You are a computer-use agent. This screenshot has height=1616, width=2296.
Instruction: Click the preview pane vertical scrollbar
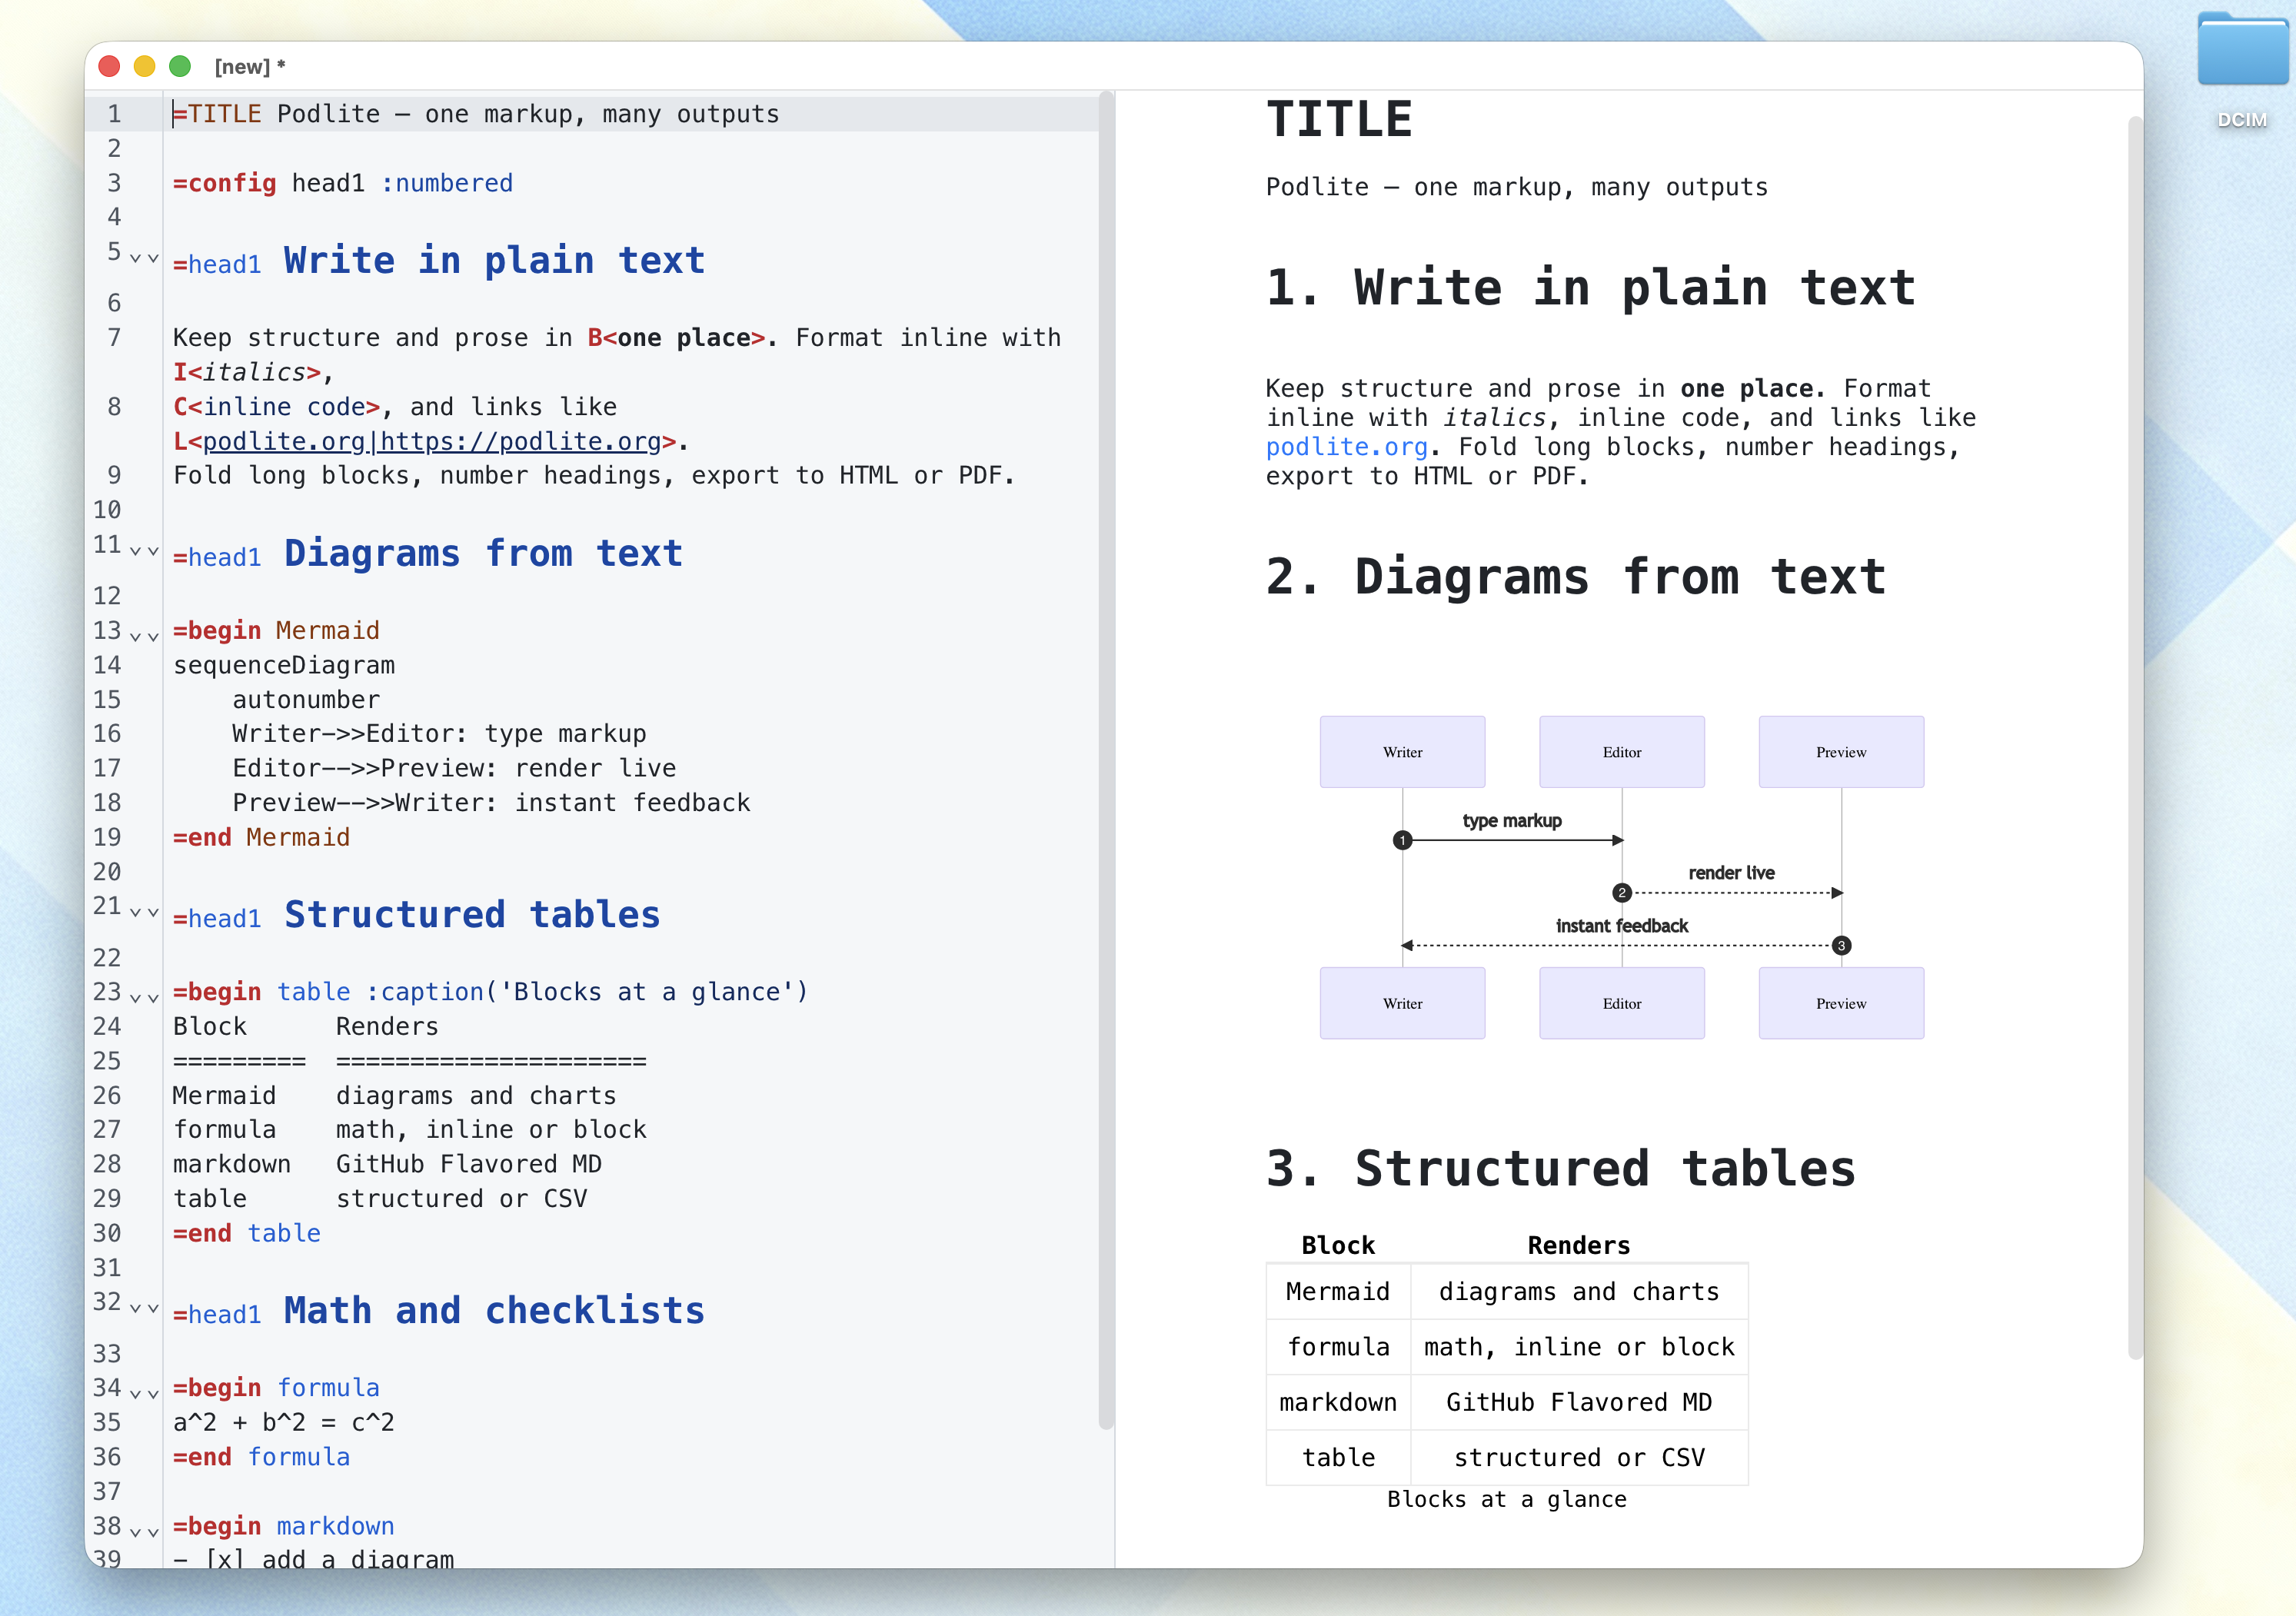(x=2135, y=738)
